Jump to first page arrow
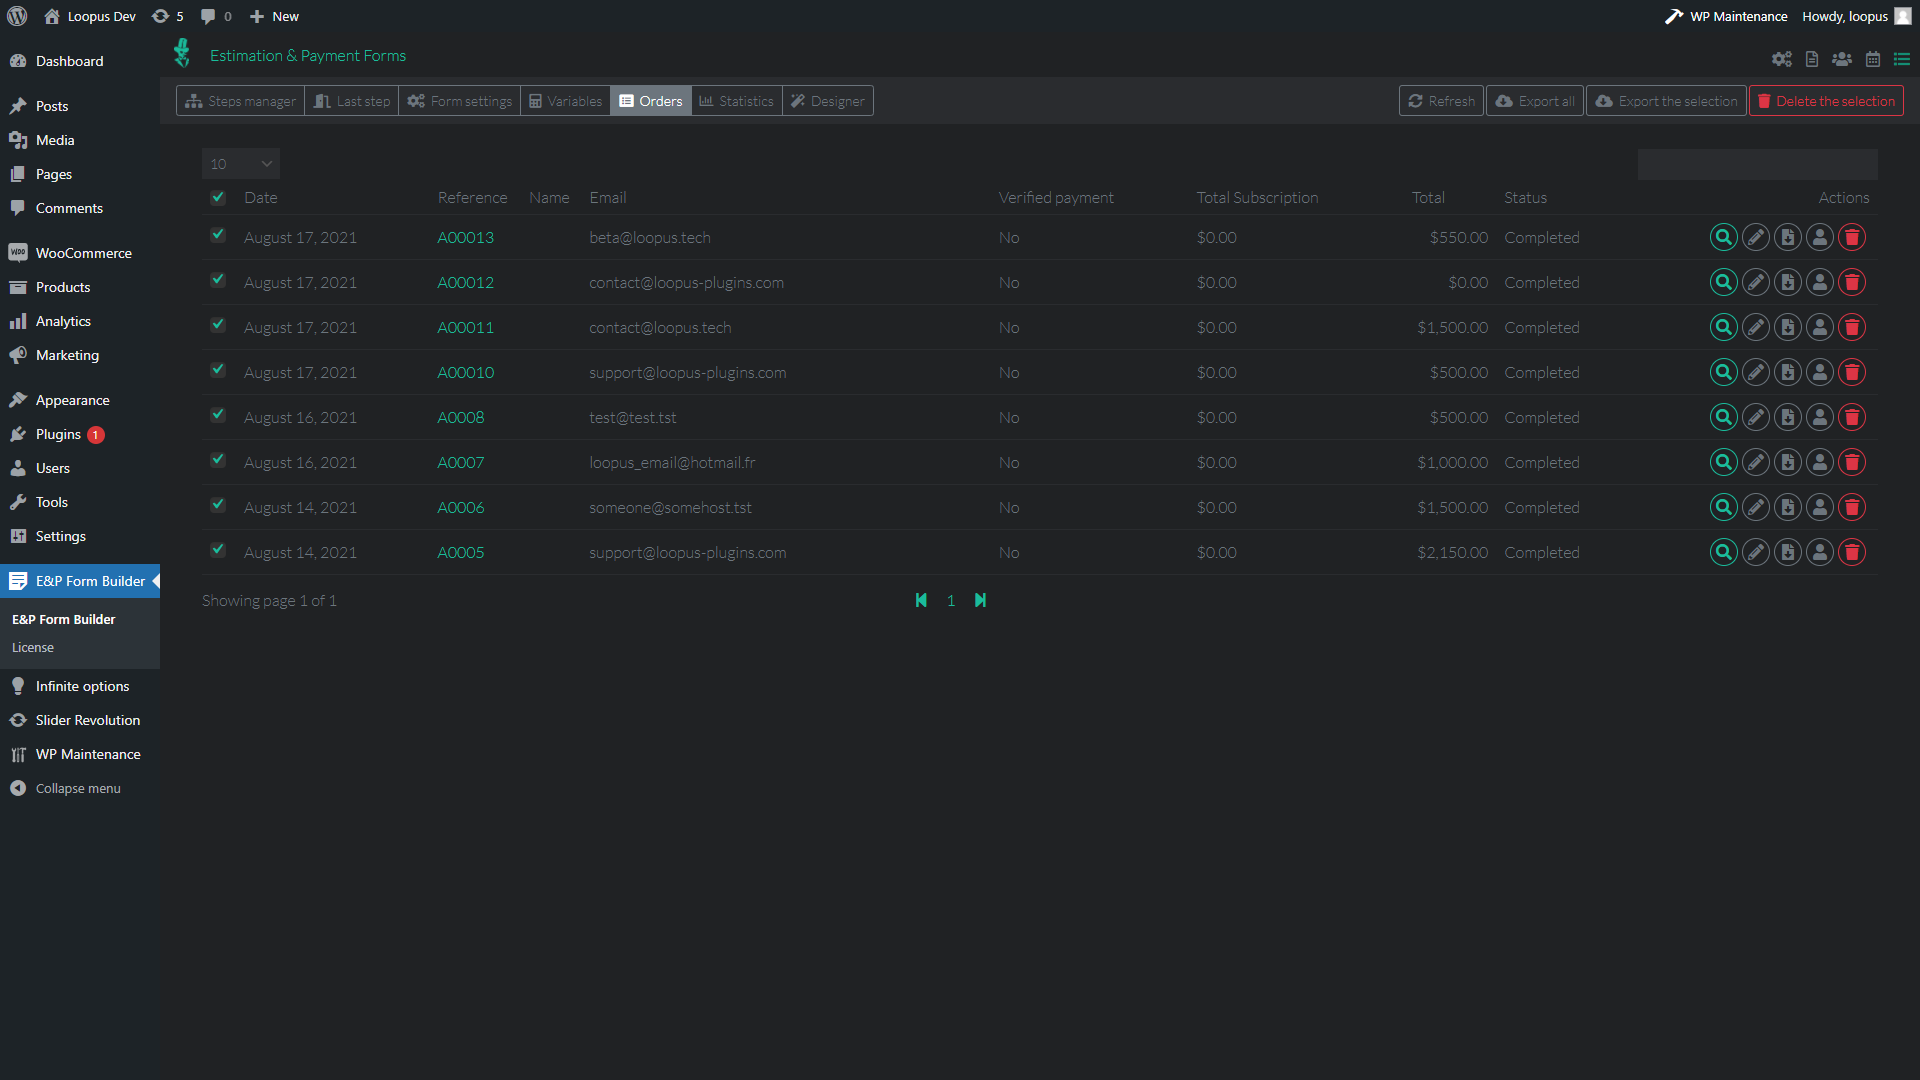1920x1080 pixels. [921, 600]
